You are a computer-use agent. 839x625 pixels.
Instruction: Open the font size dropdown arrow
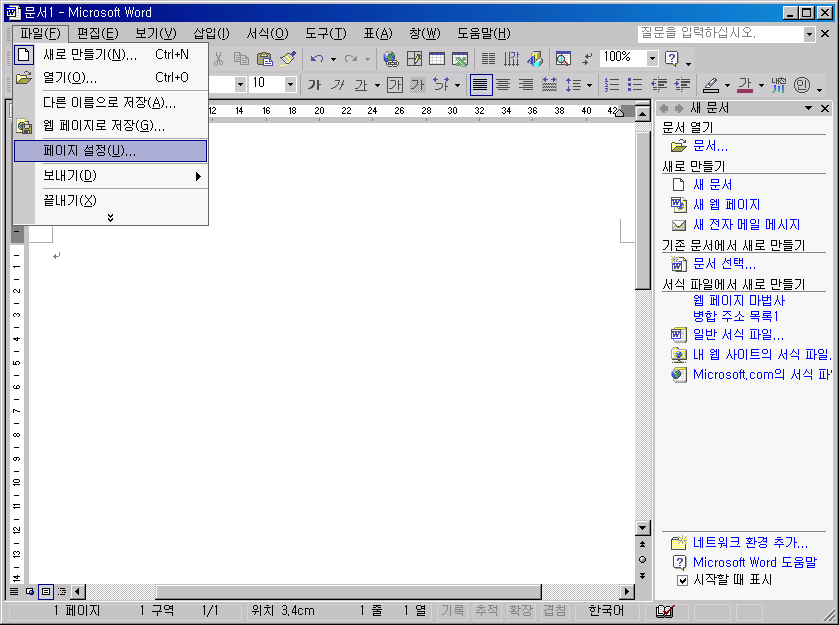[x=290, y=84]
